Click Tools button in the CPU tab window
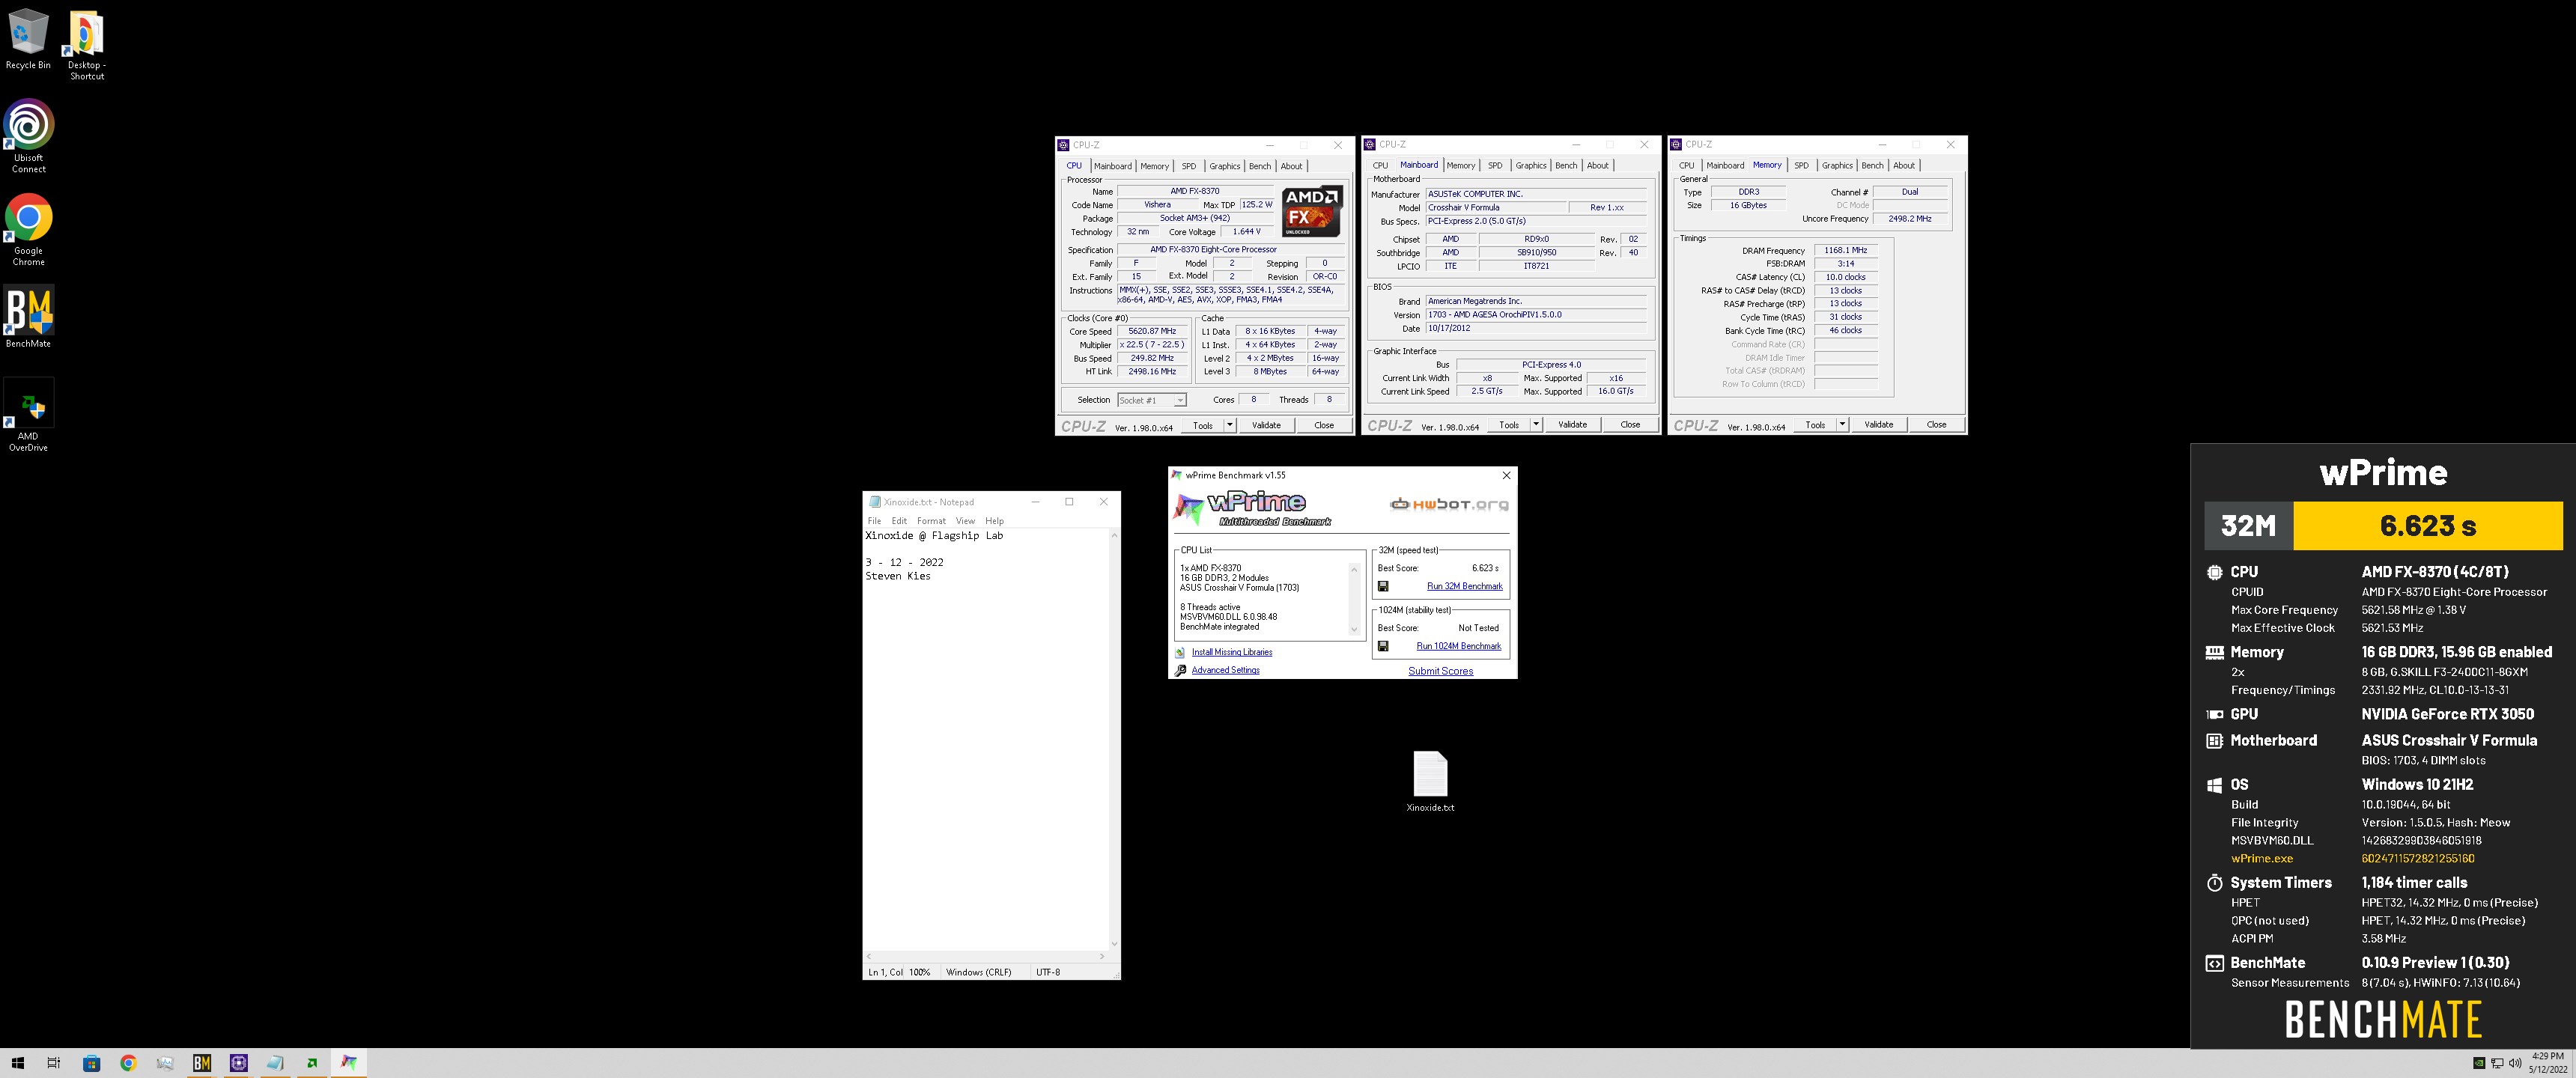The image size is (2576, 1078). (x=1203, y=425)
